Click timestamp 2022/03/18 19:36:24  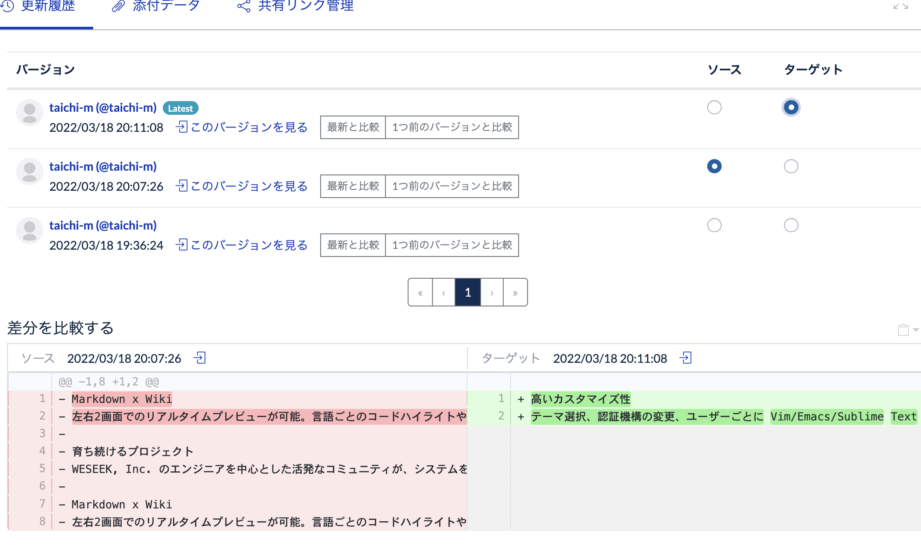tap(106, 245)
